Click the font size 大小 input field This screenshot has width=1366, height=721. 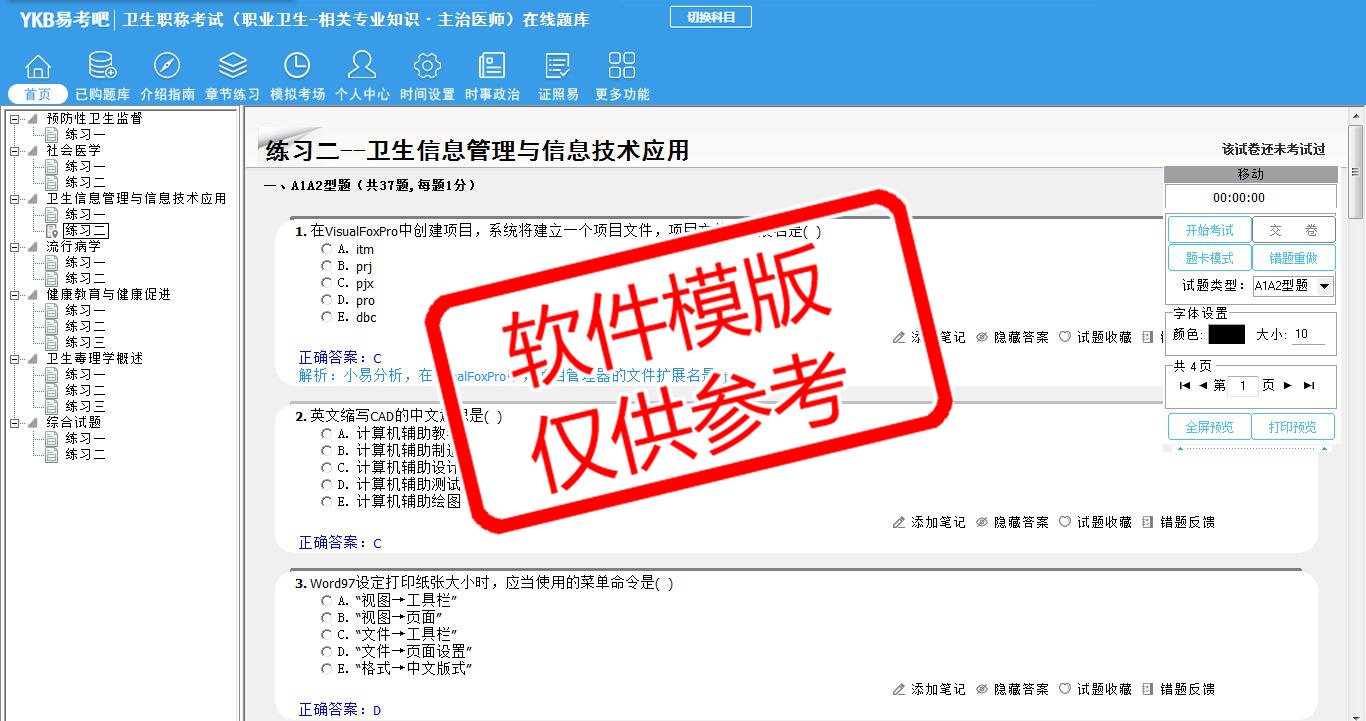(1308, 335)
